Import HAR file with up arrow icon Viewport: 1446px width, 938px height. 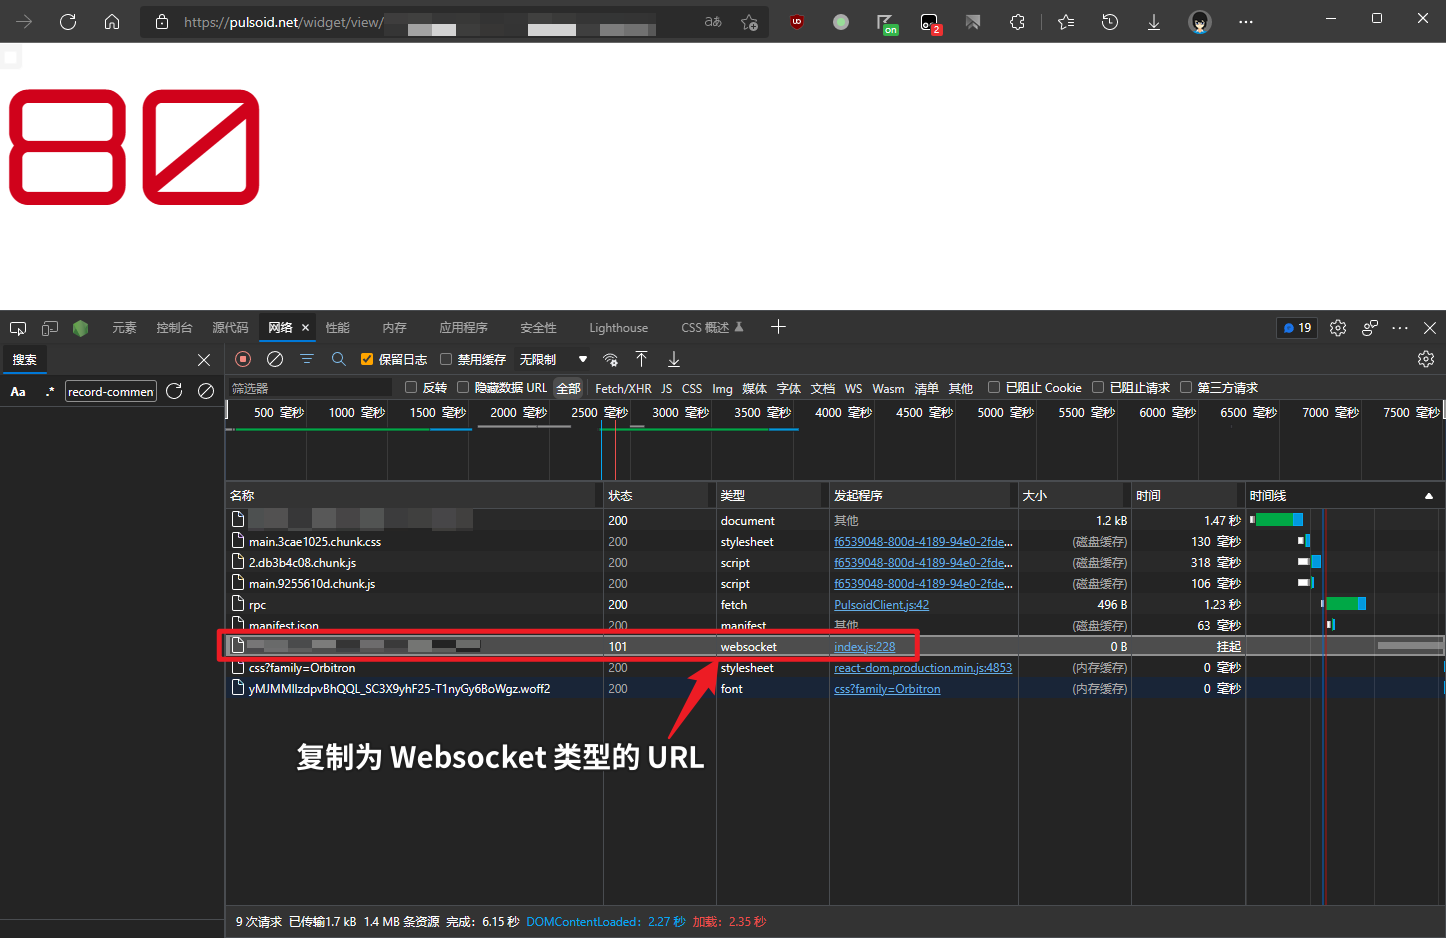[642, 359]
